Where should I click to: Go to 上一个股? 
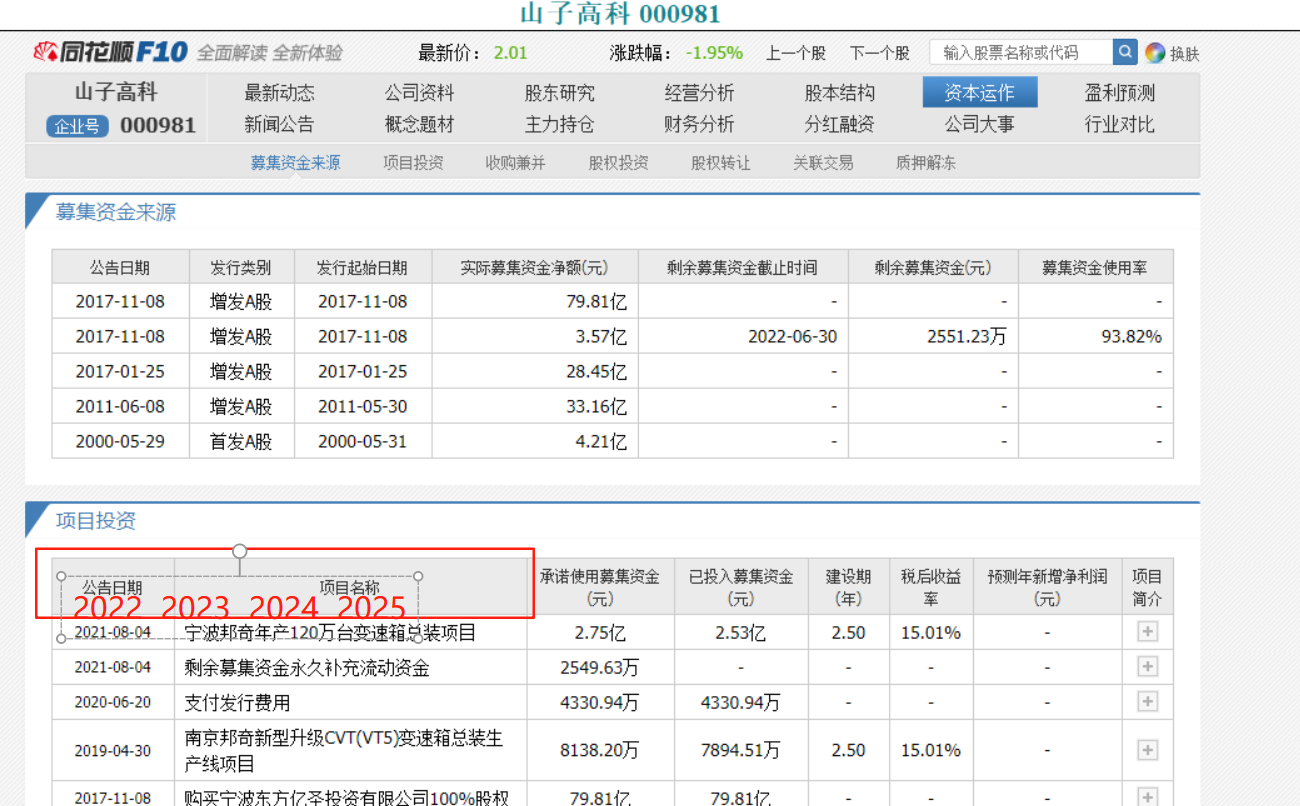point(796,53)
